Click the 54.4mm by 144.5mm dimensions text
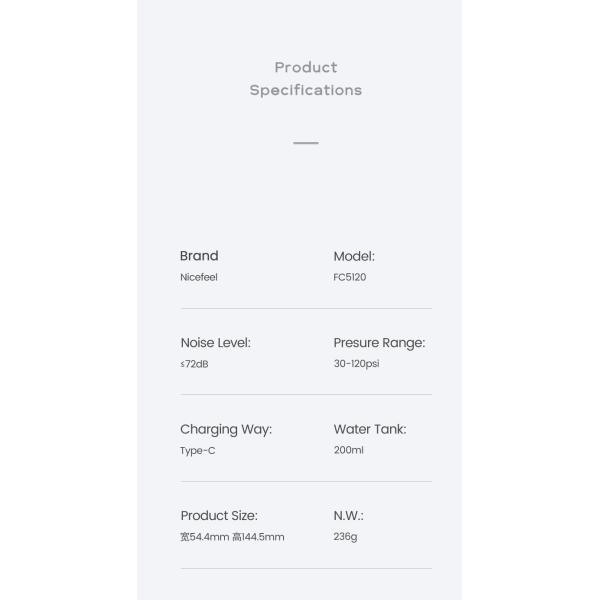The image size is (600, 600). pyautogui.click(x=232, y=537)
